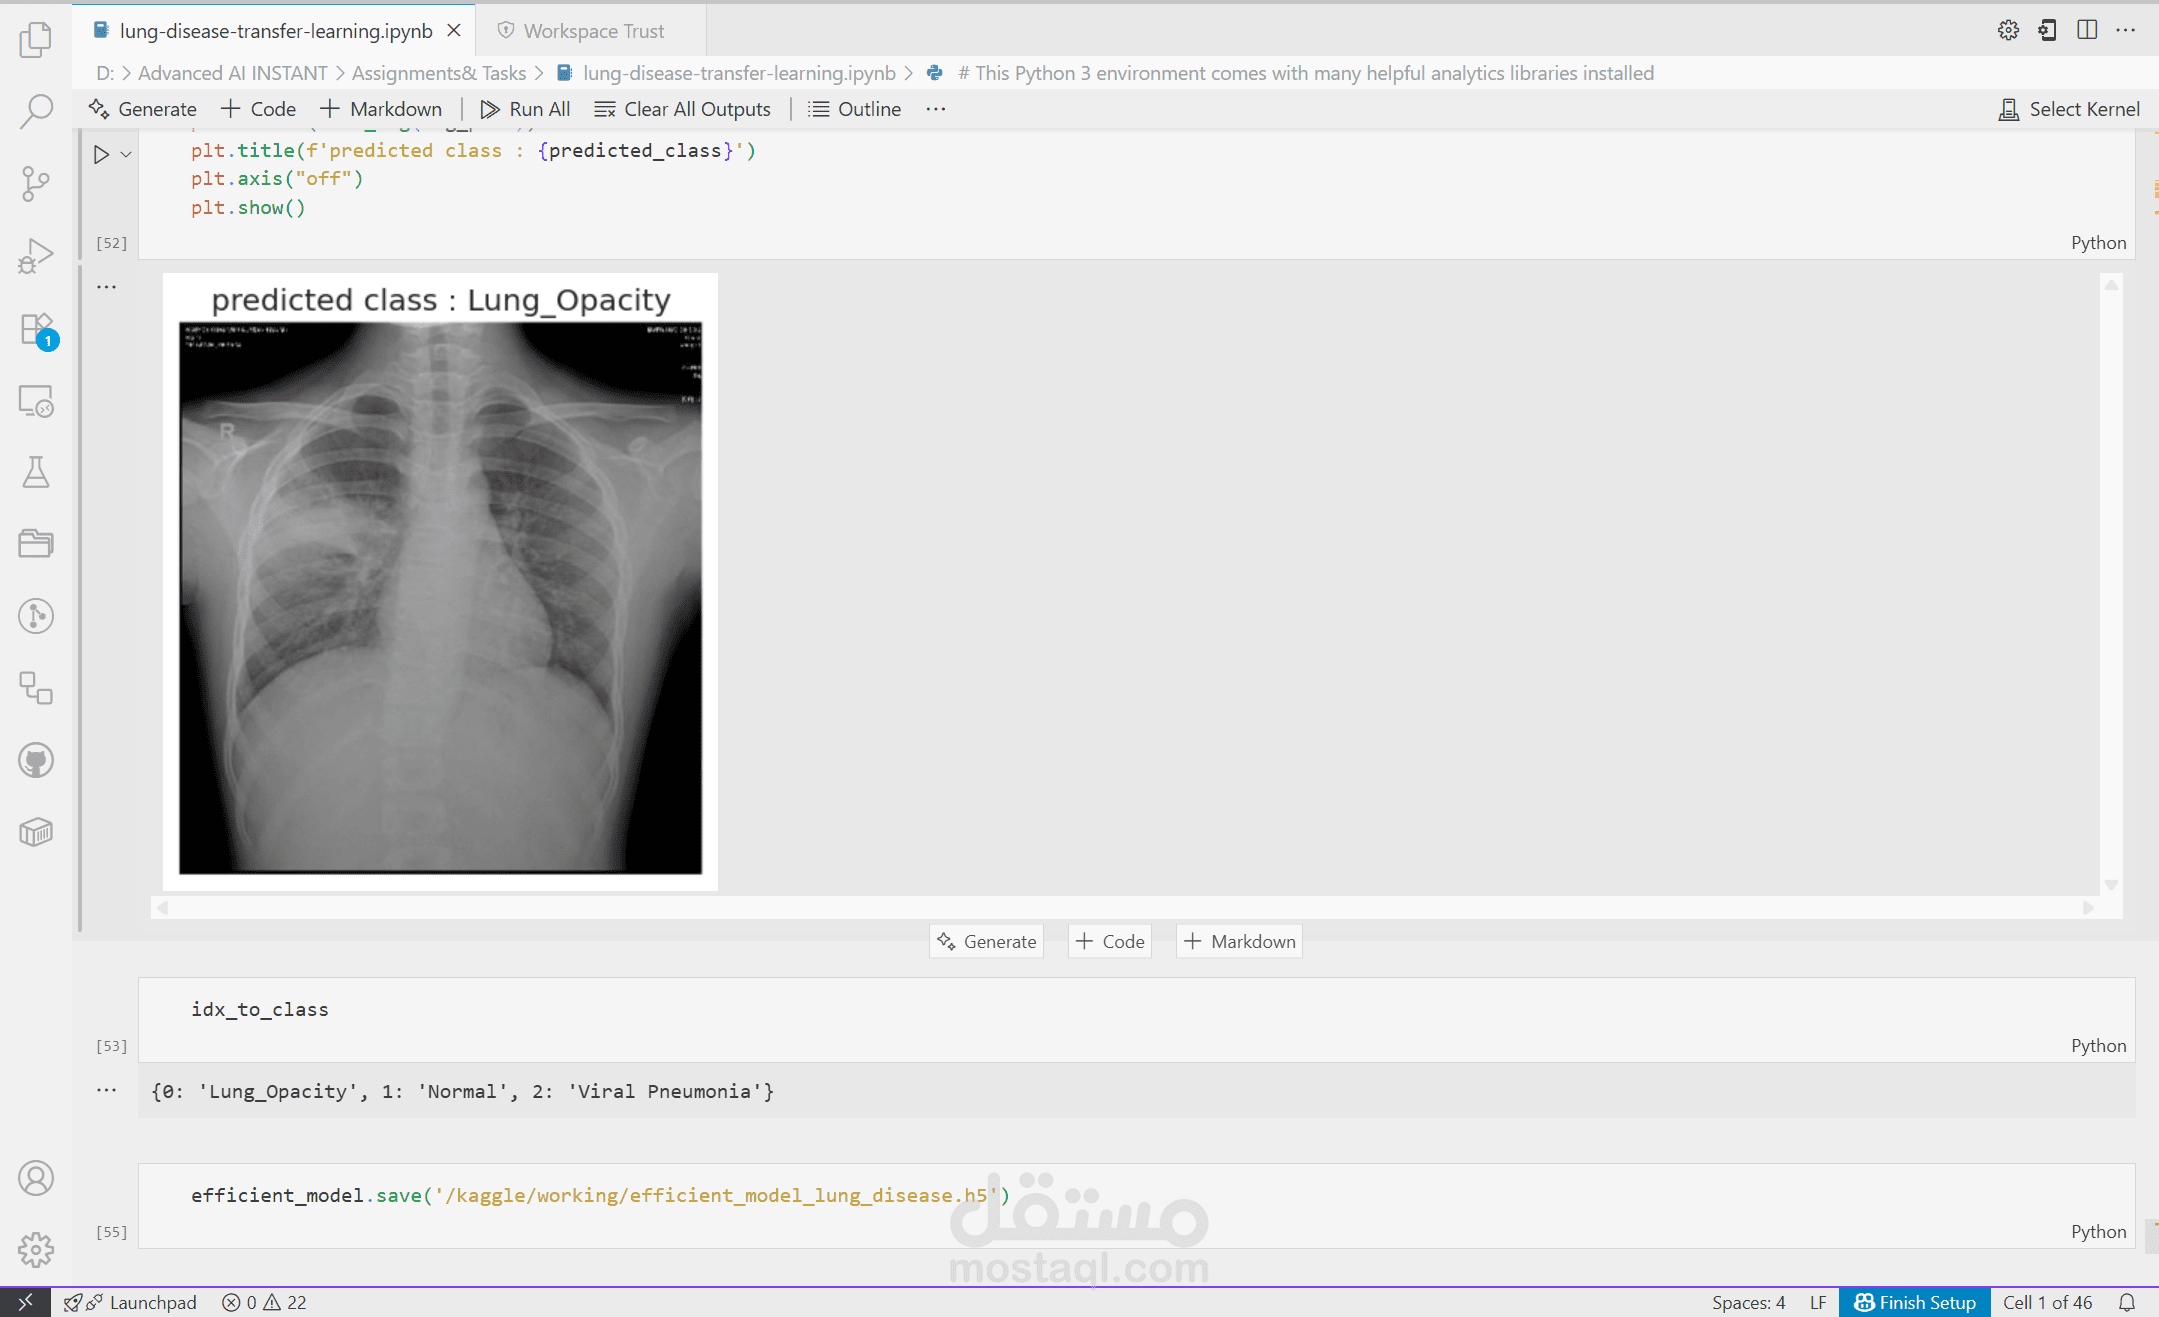This screenshot has height=1317, width=2159.
Task: Open more toolbar actions ellipsis after Outline
Action: (936, 109)
